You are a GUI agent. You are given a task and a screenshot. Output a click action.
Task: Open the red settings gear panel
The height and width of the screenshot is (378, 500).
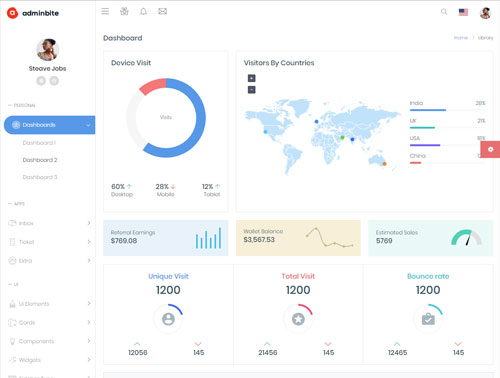490,149
